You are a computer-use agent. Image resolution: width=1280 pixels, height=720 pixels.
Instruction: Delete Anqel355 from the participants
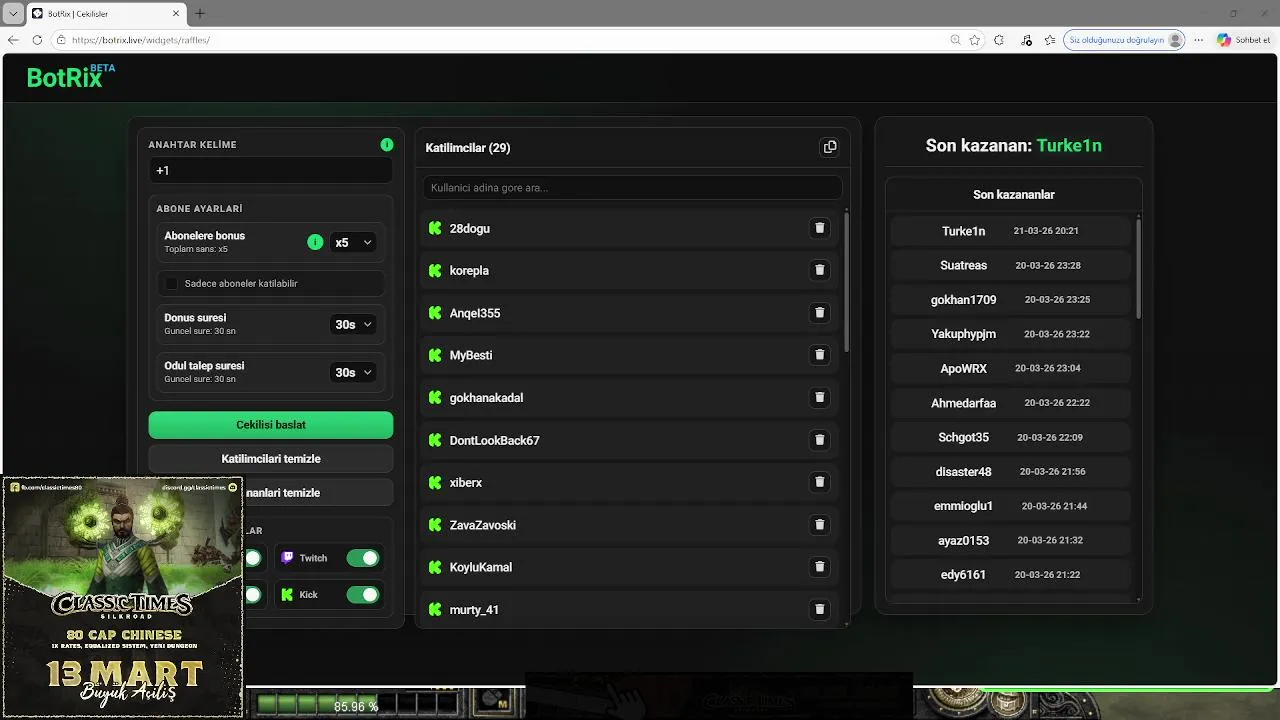(819, 313)
